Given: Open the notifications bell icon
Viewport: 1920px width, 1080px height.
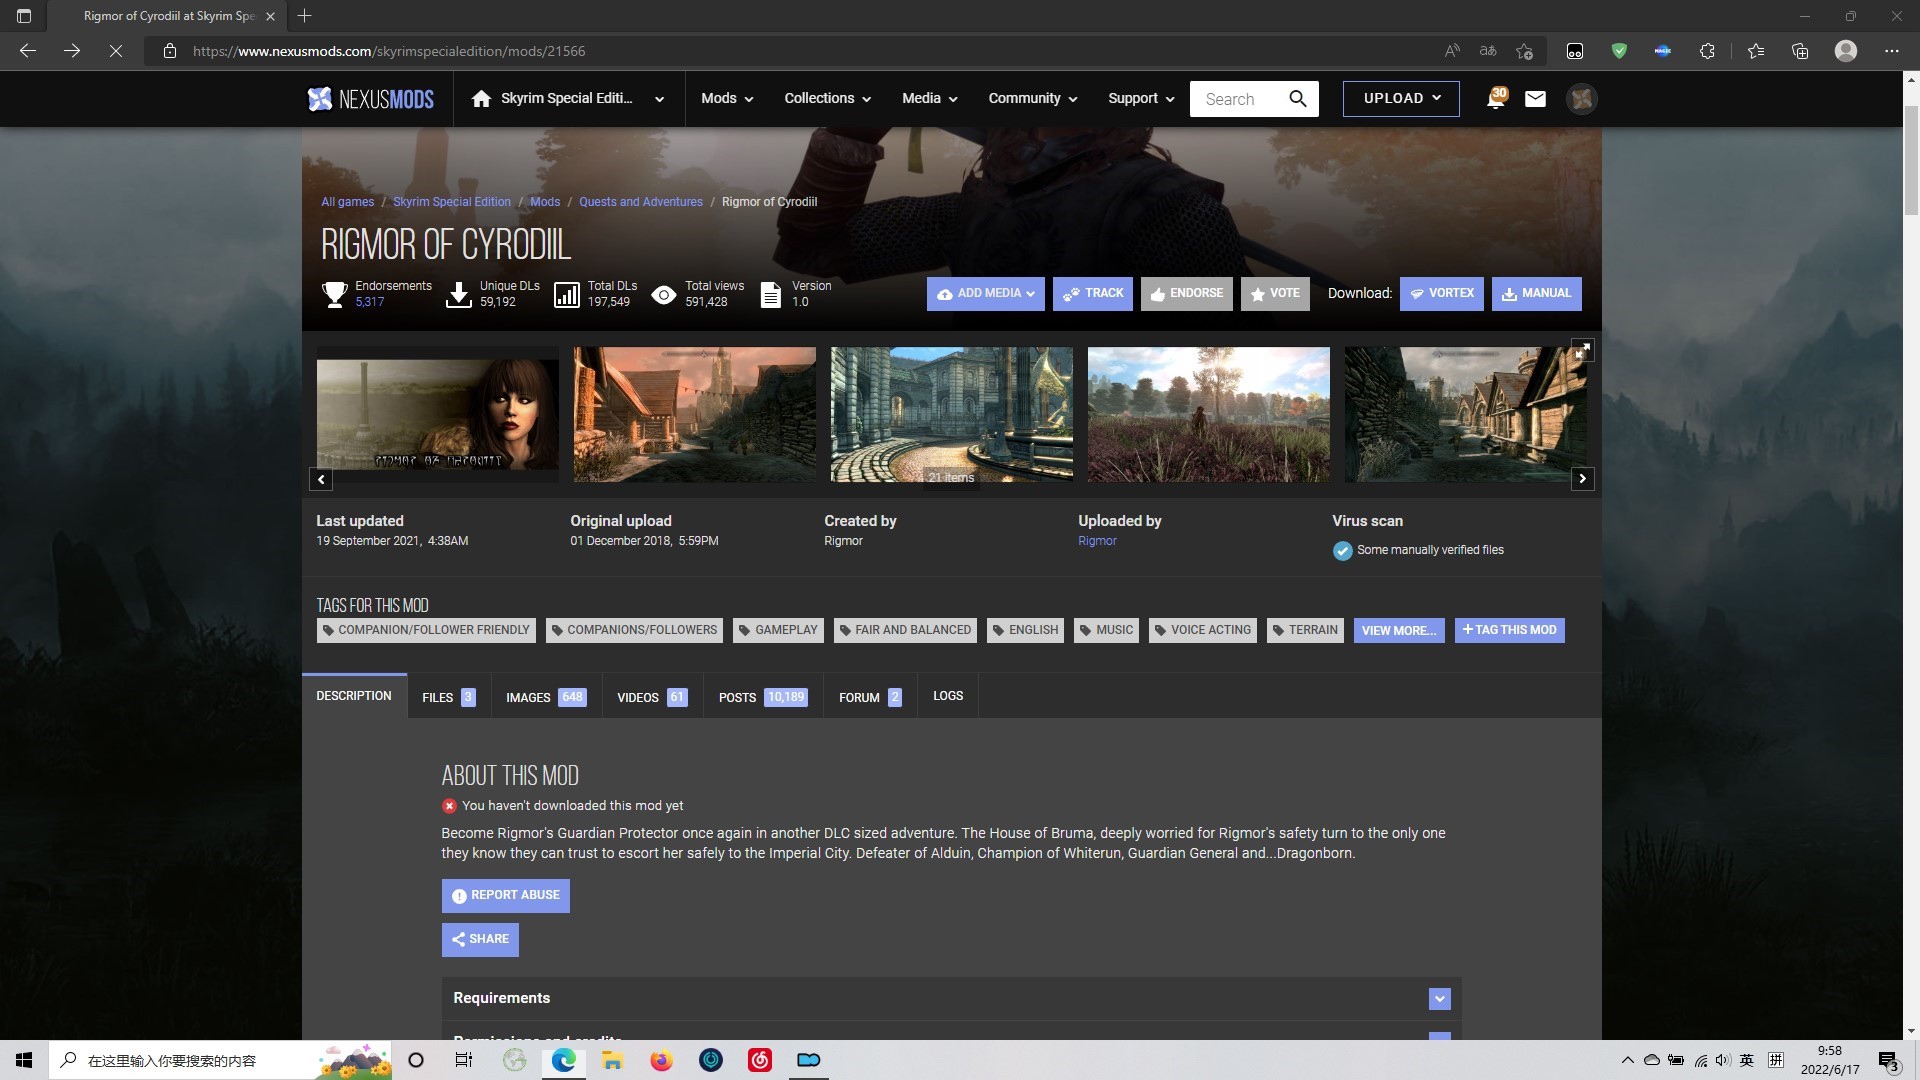Looking at the screenshot, I should [x=1496, y=98].
